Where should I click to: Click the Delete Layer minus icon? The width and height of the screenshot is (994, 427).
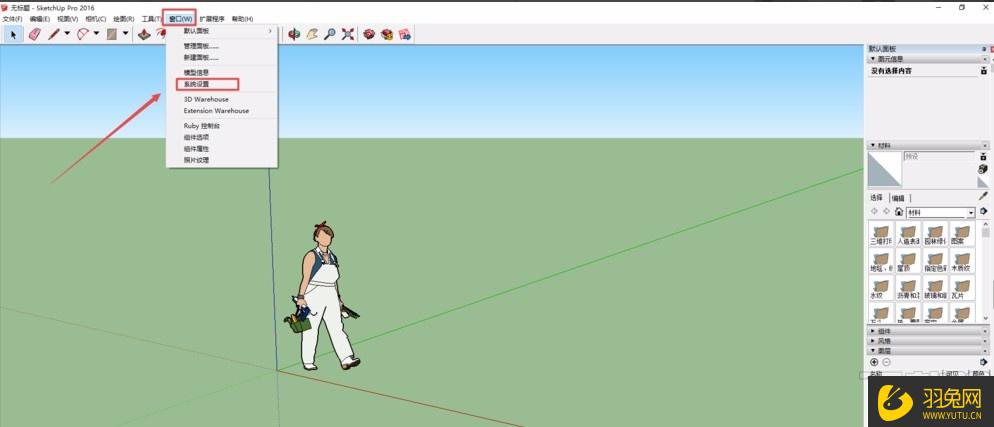pos(886,362)
